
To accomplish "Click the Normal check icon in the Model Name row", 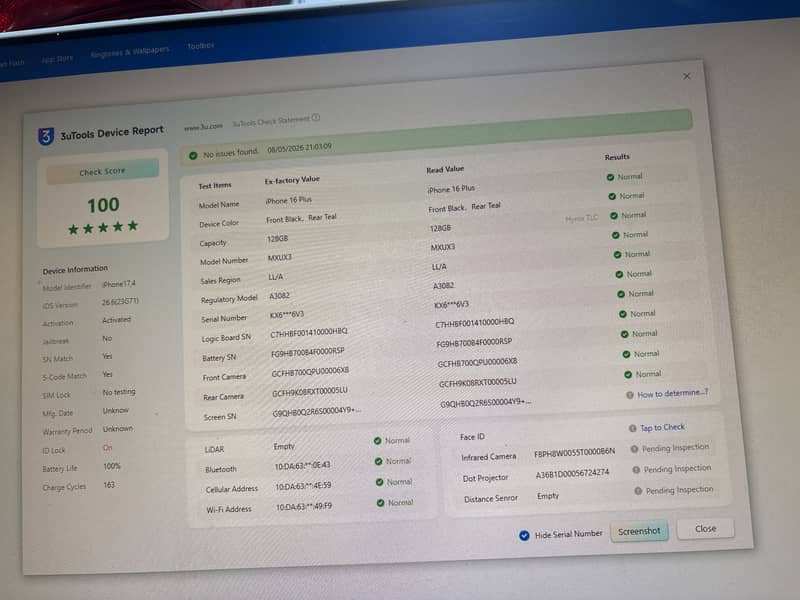I will coord(610,177).
